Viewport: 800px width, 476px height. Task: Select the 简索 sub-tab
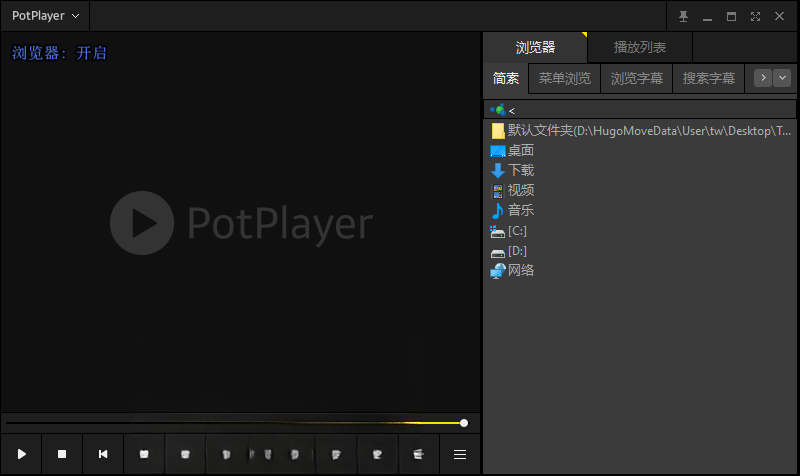tap(506, 78)
